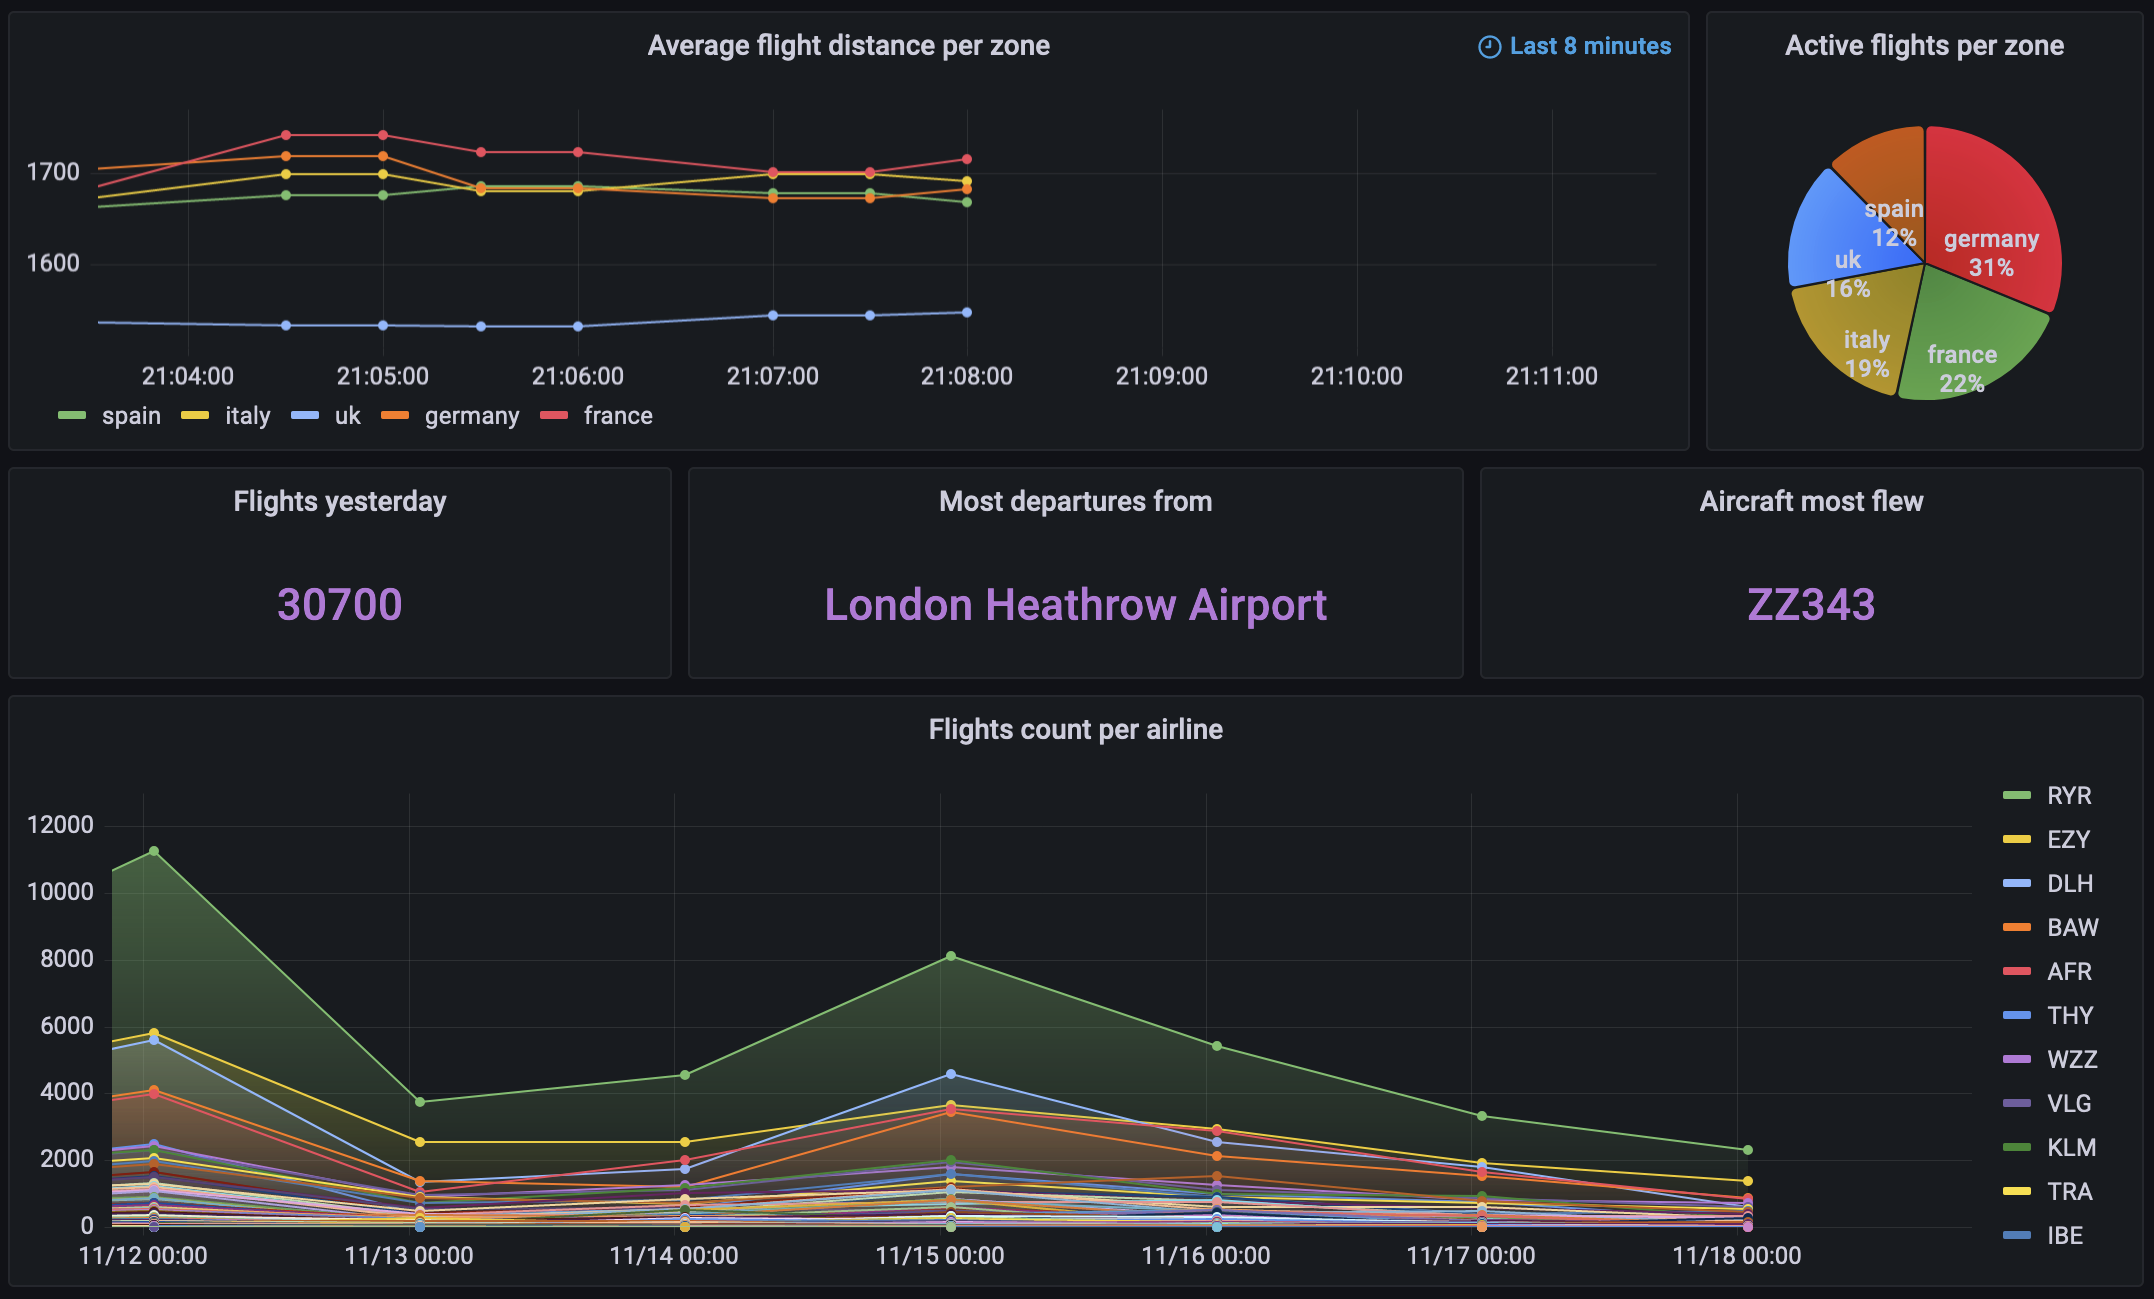
Task: Toggle spain series in distance legend
Action: pyautogui.click(x=130, y=416)
